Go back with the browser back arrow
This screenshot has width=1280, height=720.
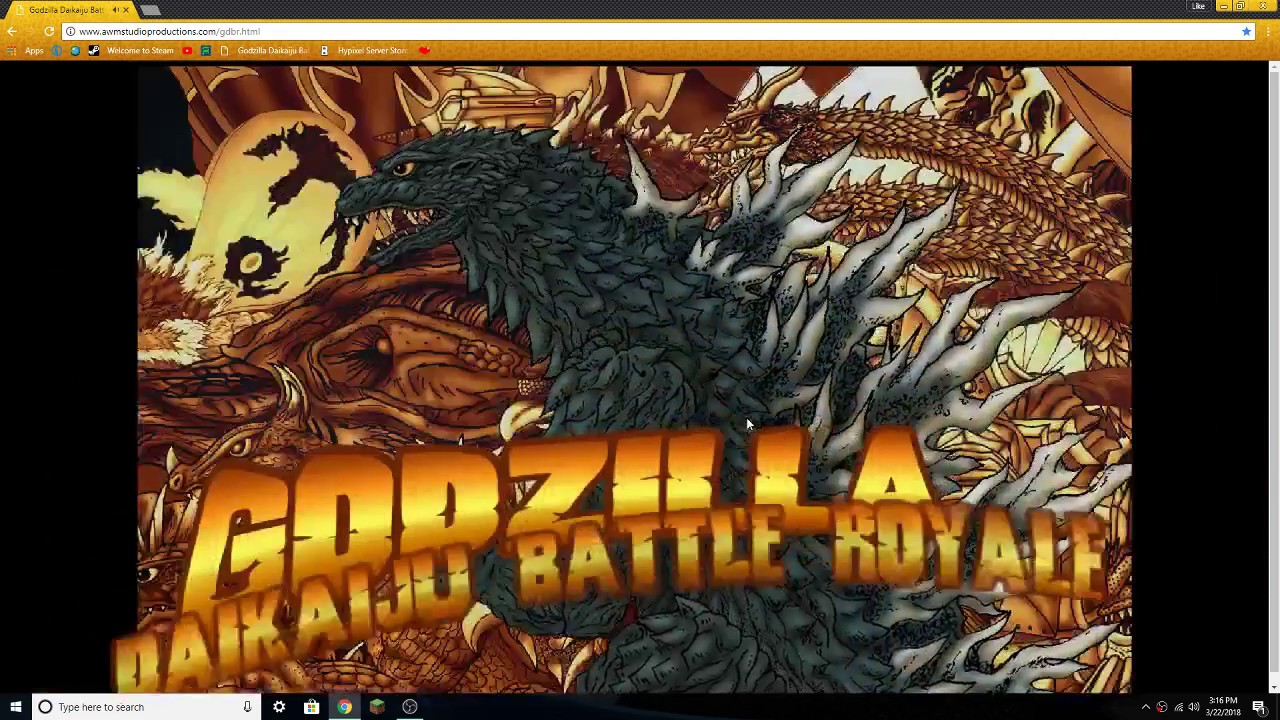[11, 31]
